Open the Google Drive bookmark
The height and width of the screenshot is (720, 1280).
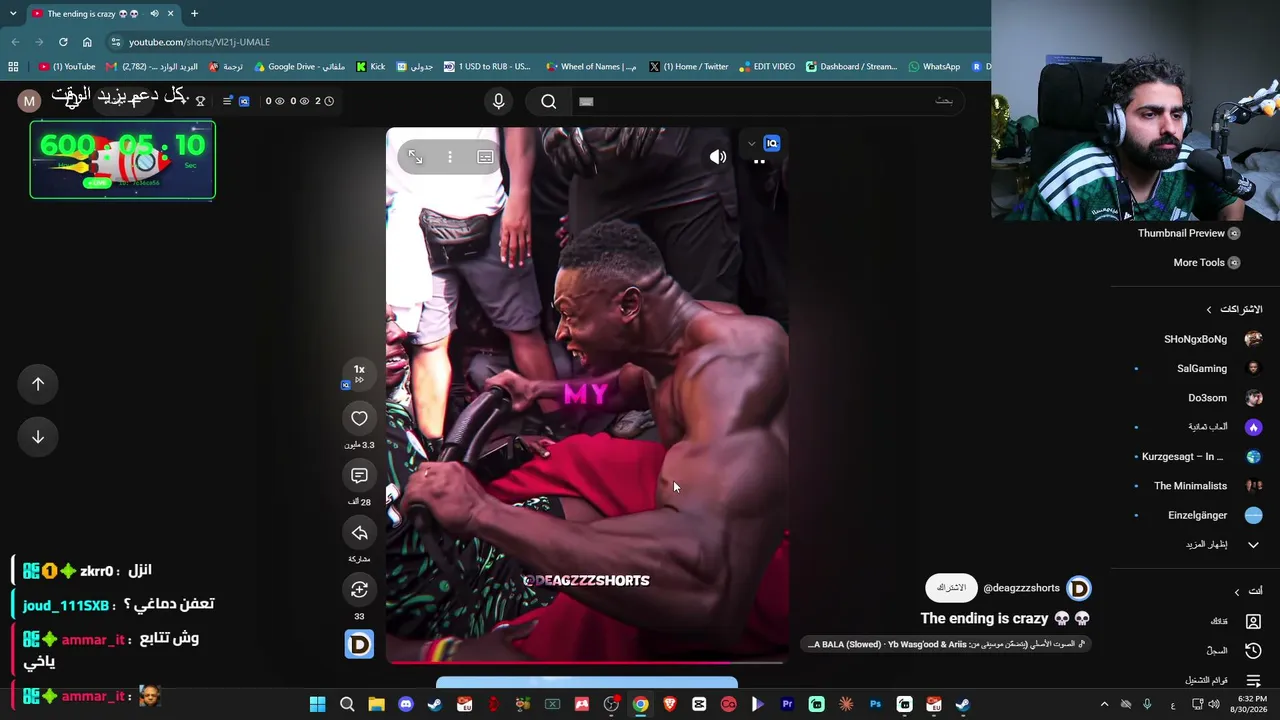point(299,67)
